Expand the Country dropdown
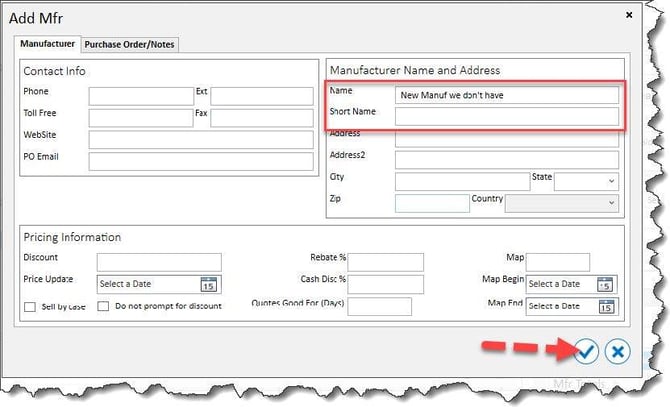 pyautogui.click(x=561, y=203)
